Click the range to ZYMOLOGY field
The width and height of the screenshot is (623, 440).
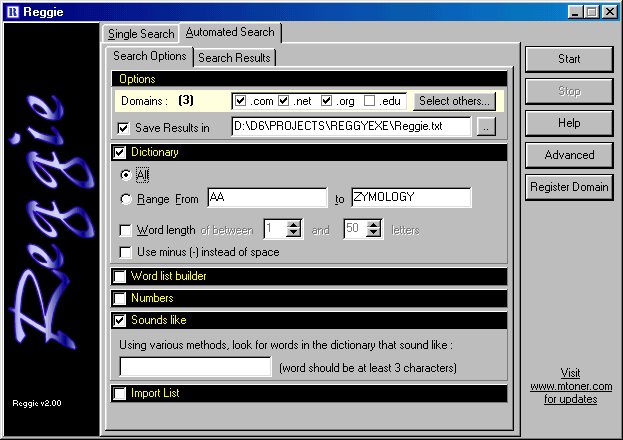[411, 198]
